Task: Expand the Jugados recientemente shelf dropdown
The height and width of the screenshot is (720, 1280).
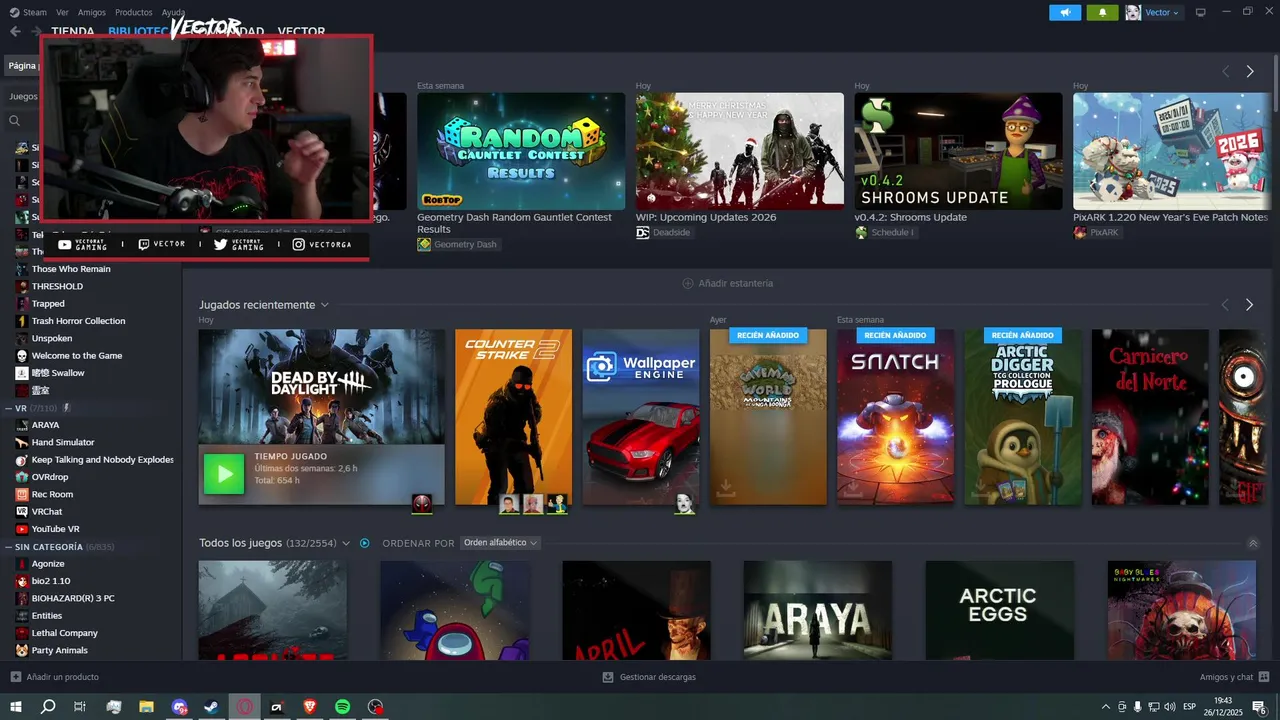Action: point(325,305)
